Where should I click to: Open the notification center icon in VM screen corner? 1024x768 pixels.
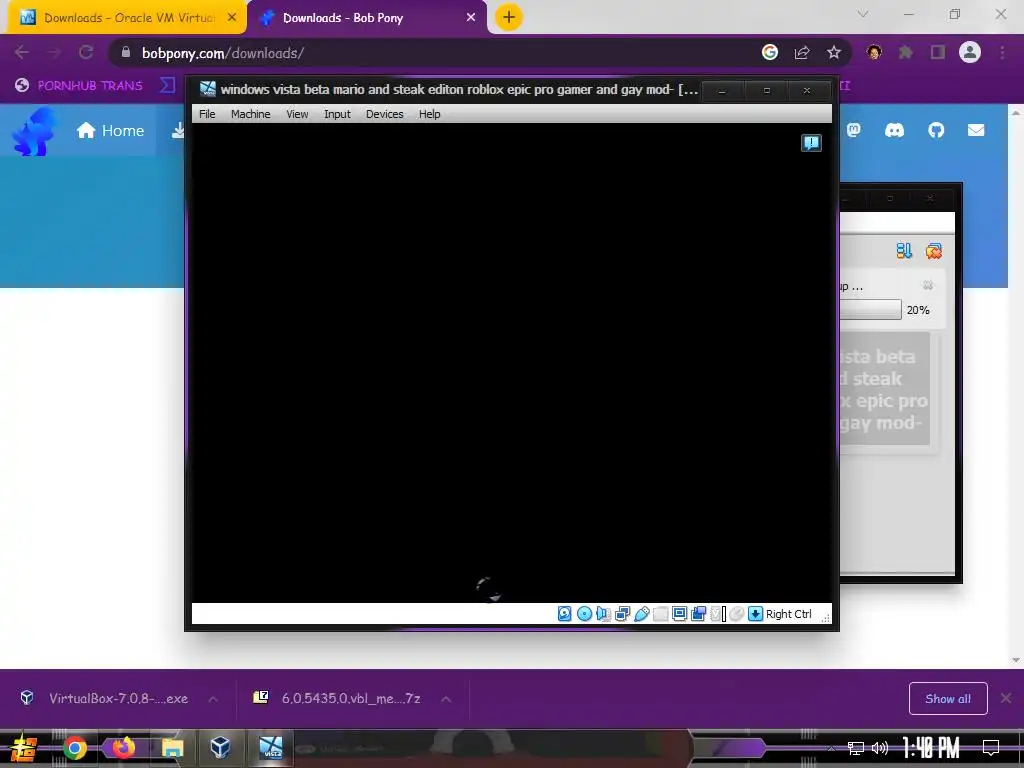click(x=811, y=143)
